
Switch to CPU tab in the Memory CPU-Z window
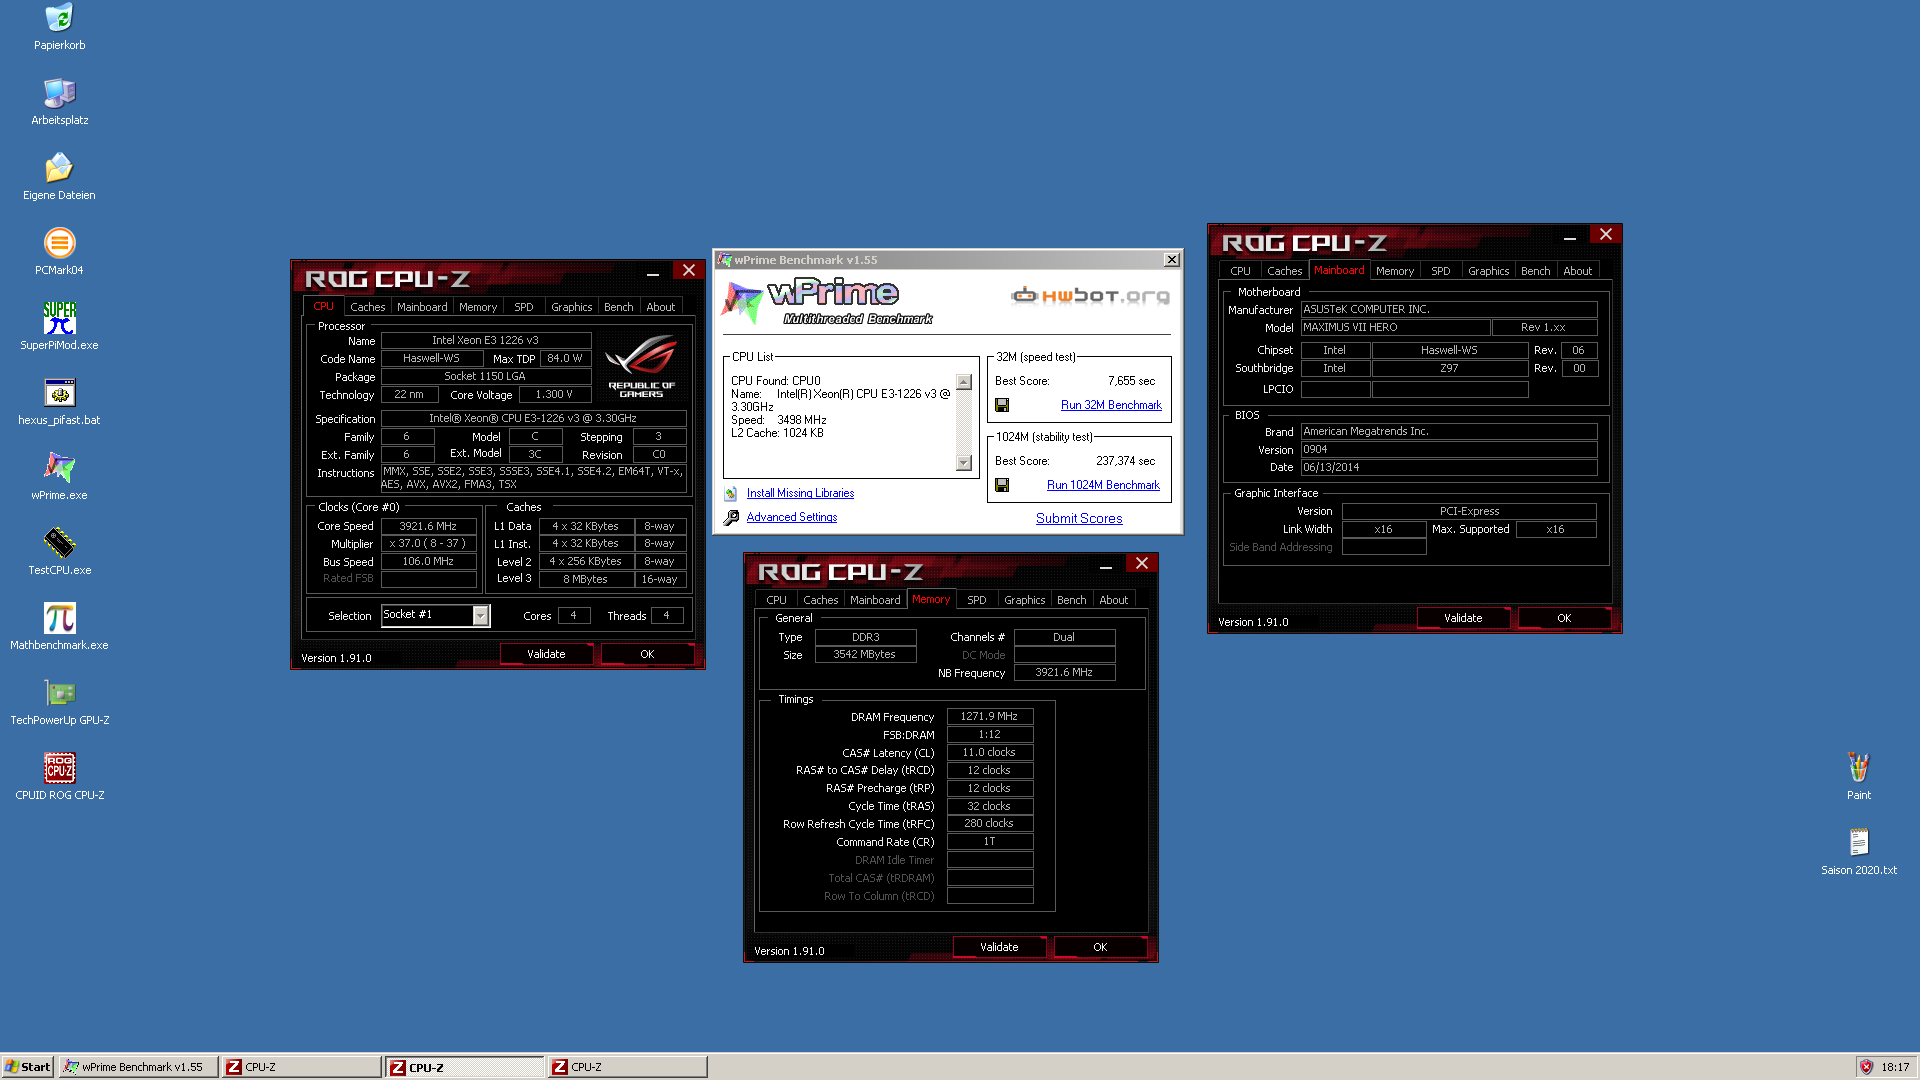(776, 600)
